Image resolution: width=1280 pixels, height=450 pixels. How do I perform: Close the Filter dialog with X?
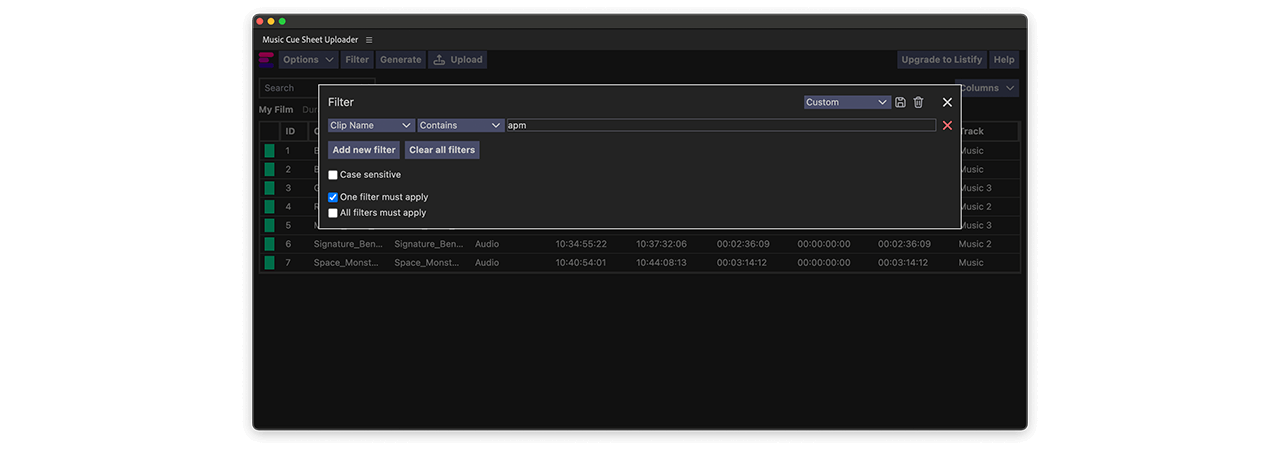947,102
